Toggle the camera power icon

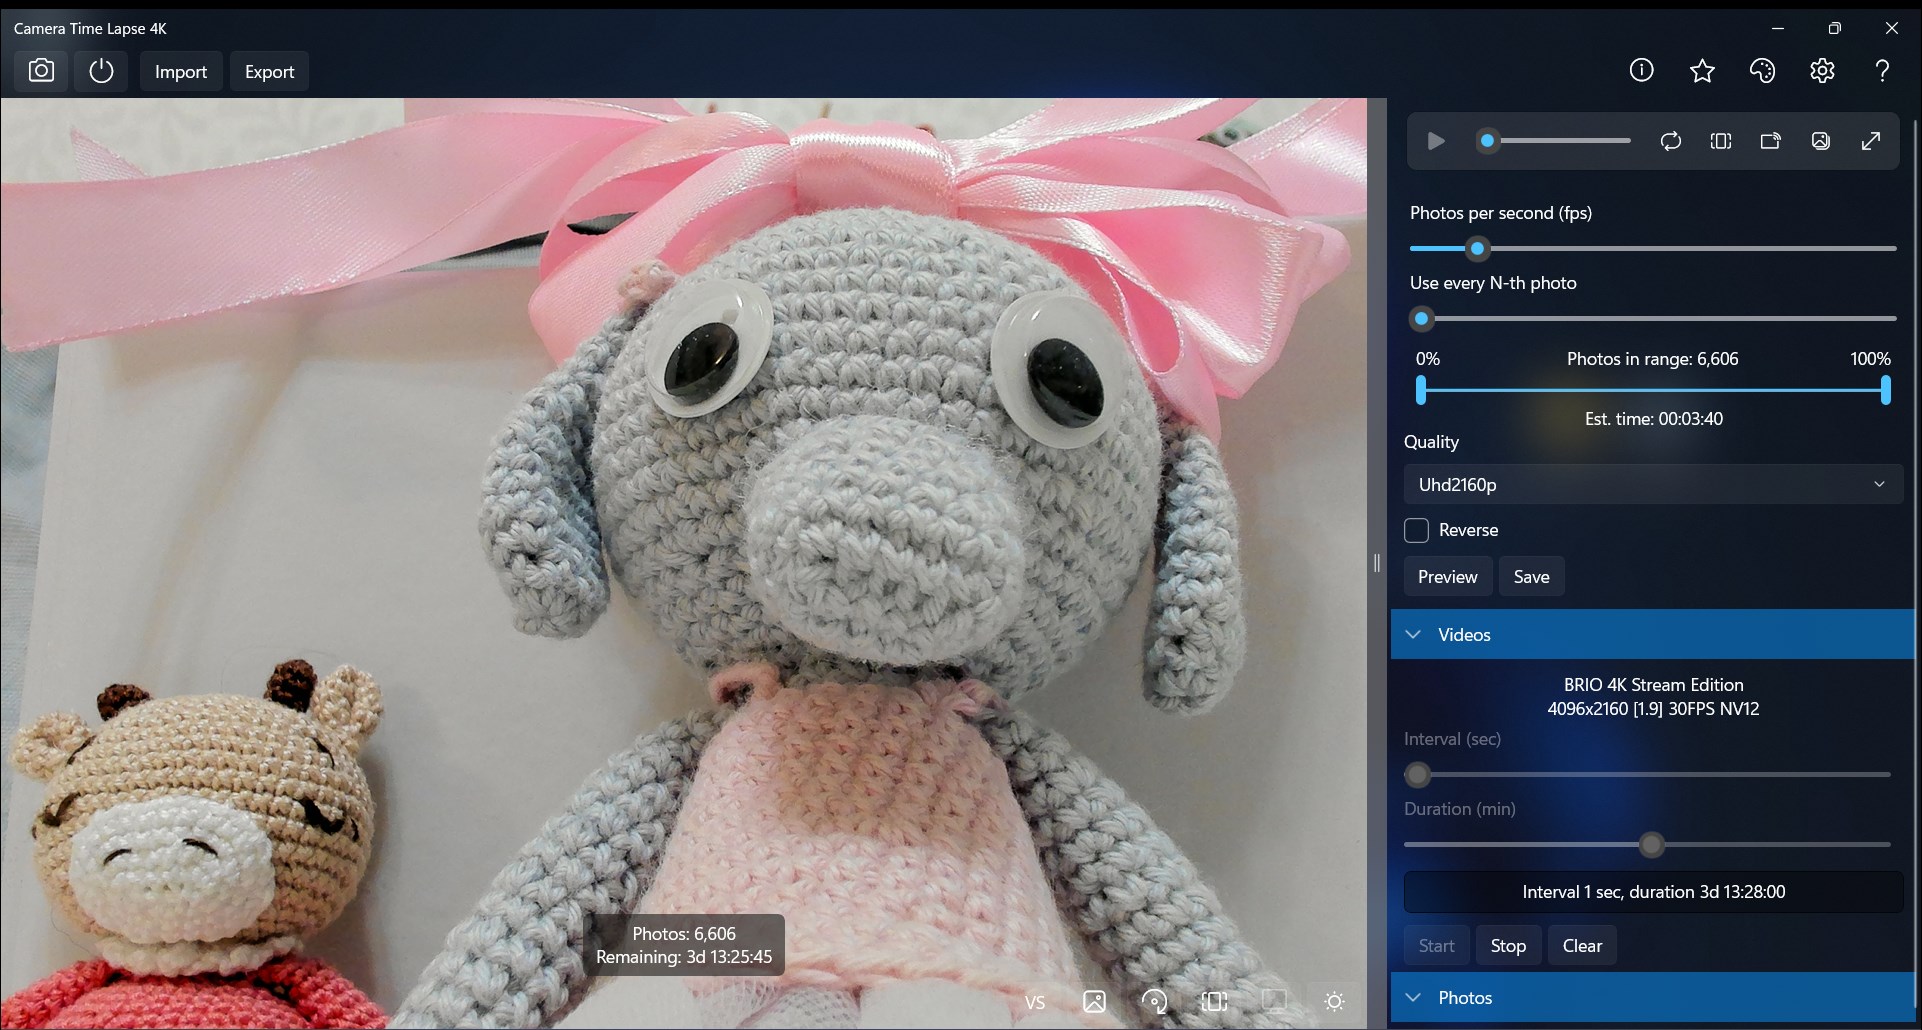[x=101, y=71]
